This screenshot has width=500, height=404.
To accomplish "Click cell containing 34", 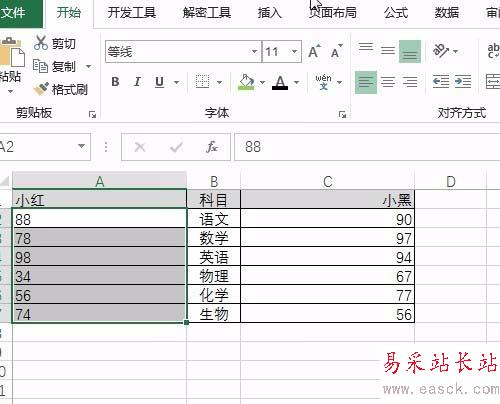I will point(99,275).
